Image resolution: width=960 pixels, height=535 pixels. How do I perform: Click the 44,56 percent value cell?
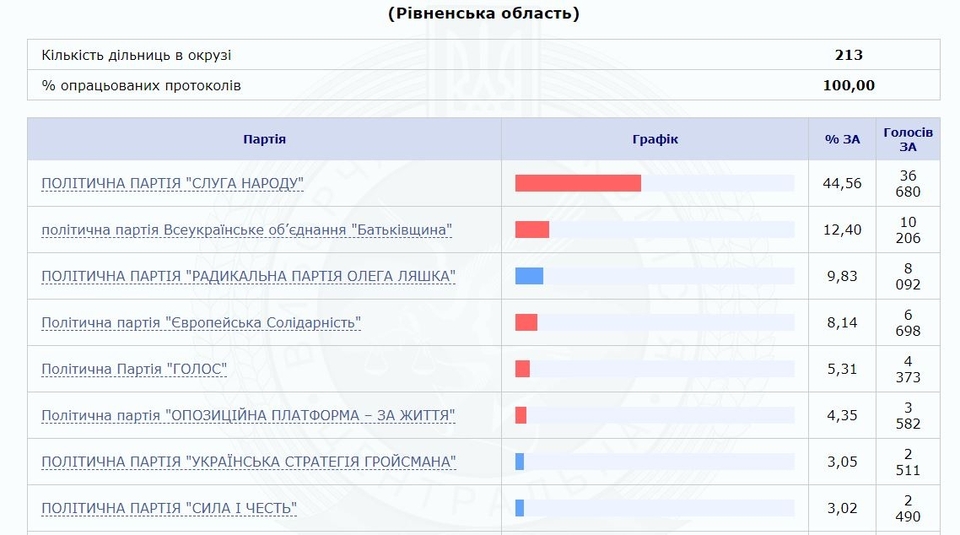pyautogui.click(x=842, y=183)
